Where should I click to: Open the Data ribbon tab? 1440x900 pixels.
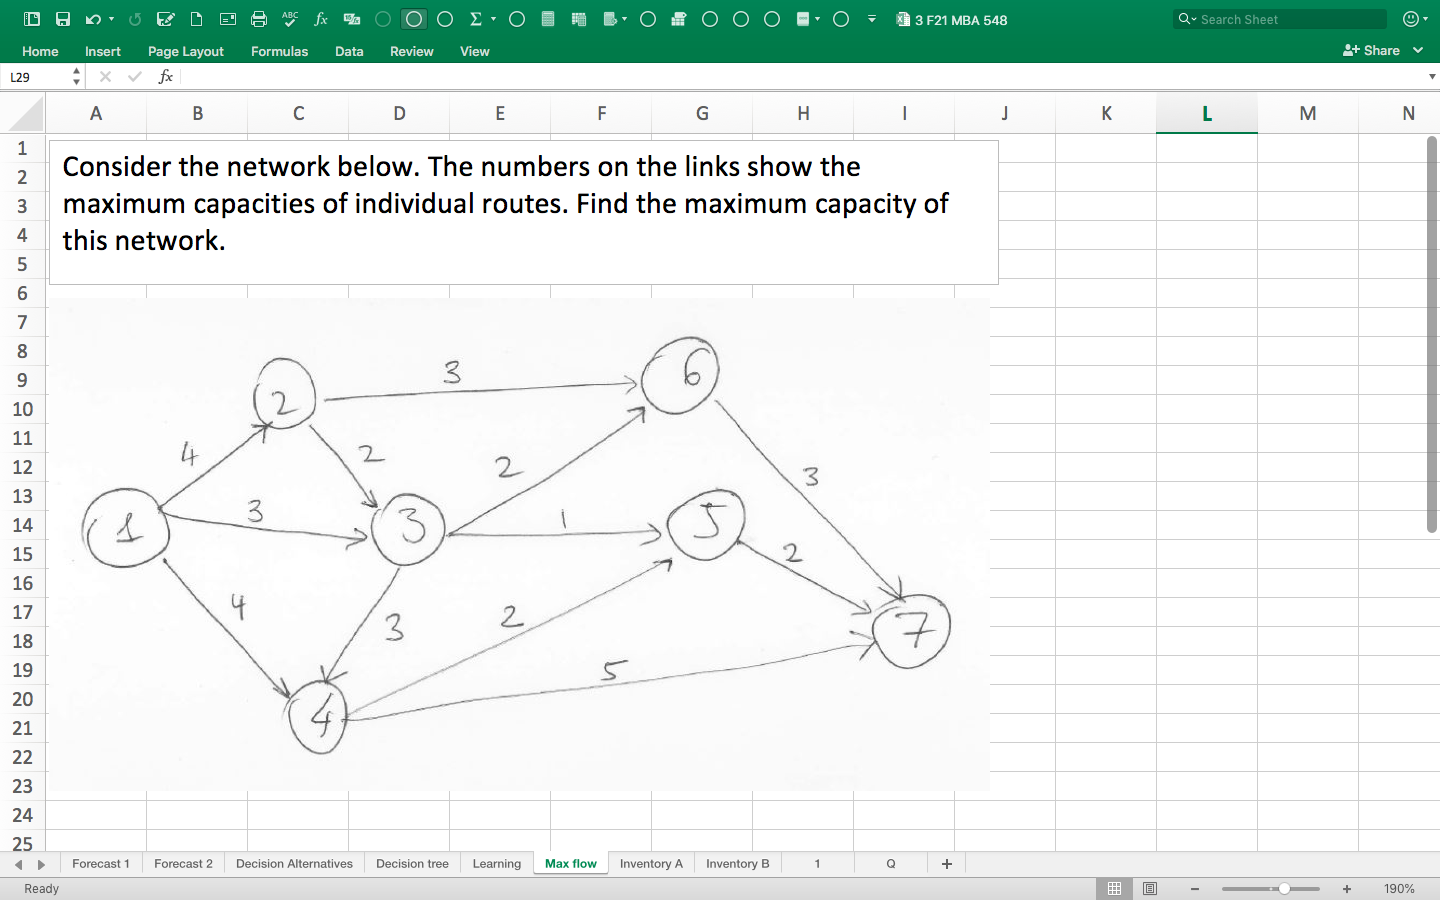349,51
